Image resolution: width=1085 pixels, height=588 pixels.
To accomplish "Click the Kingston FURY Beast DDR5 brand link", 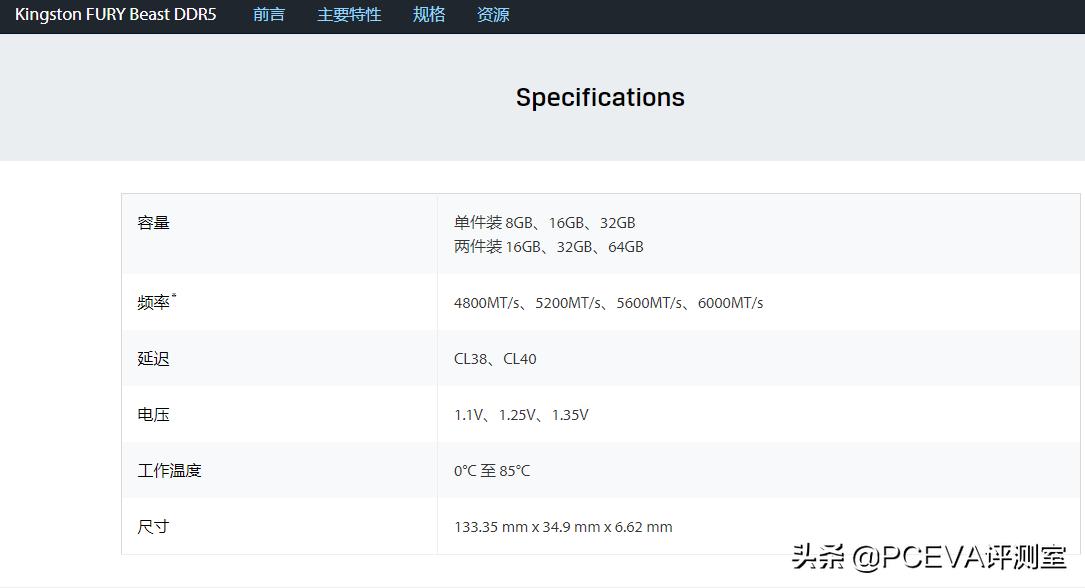I will click(x=115, y=15).
